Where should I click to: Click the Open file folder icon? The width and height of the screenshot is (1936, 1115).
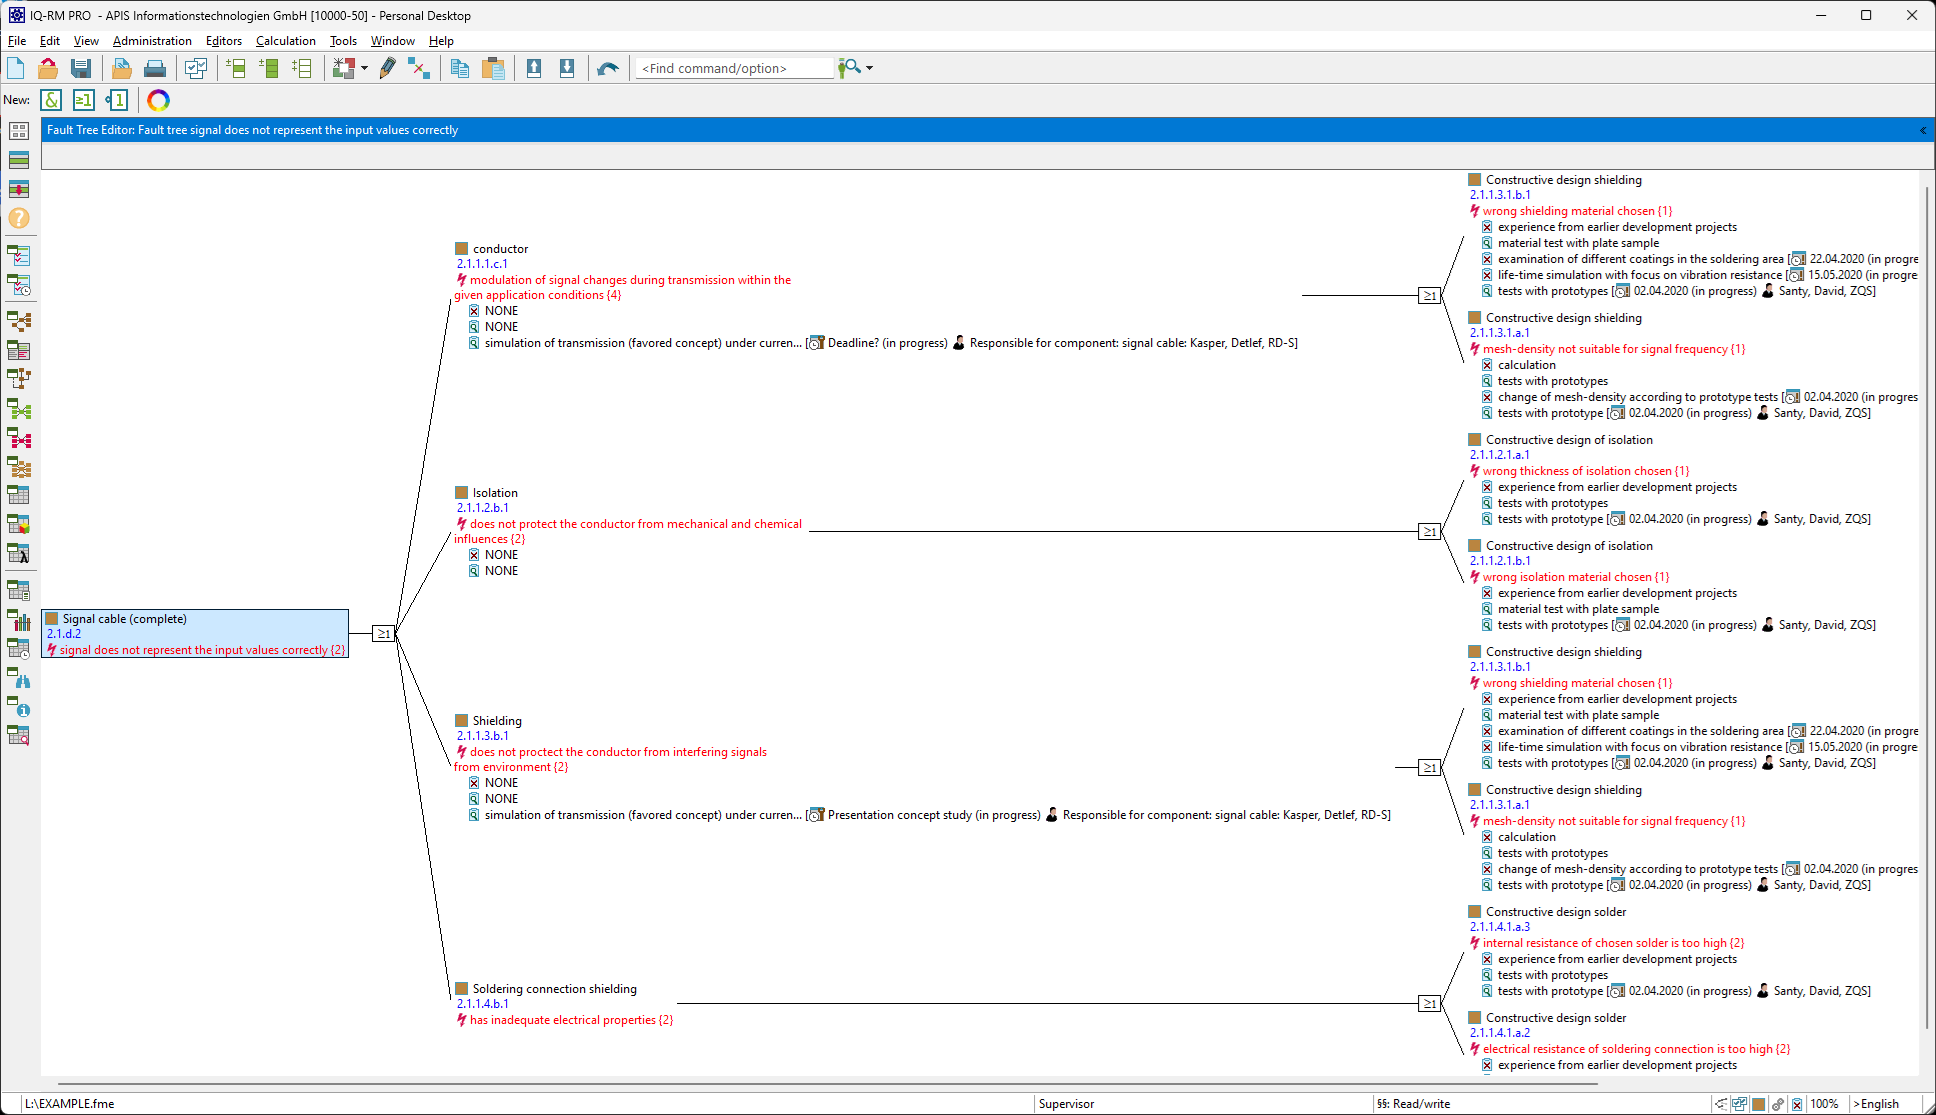pos(48,68)
